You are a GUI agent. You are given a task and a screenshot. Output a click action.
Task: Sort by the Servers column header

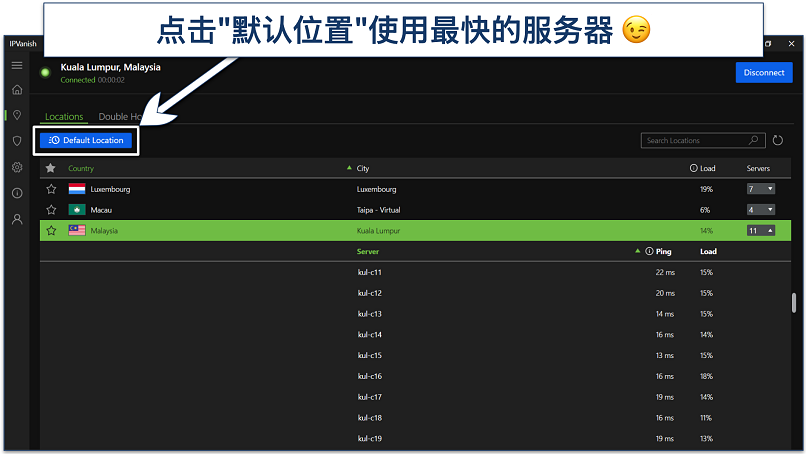[758, 168]
